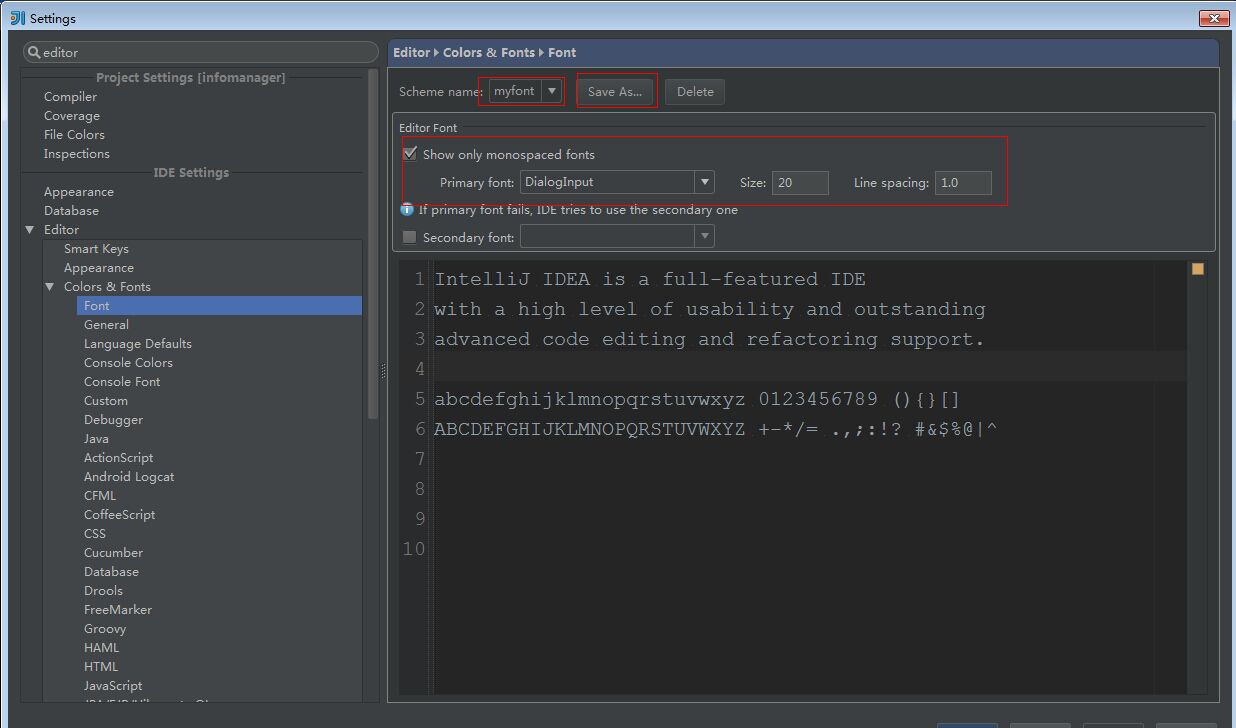Select the highlighted Font tree item
The width and height of the screenshot is (1236, 728).
click(x=219, y=306)
